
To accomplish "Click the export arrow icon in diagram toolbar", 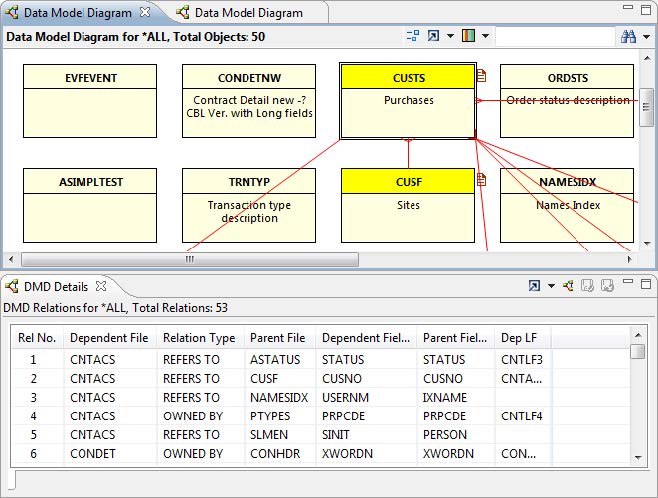I will click(433, 36).
